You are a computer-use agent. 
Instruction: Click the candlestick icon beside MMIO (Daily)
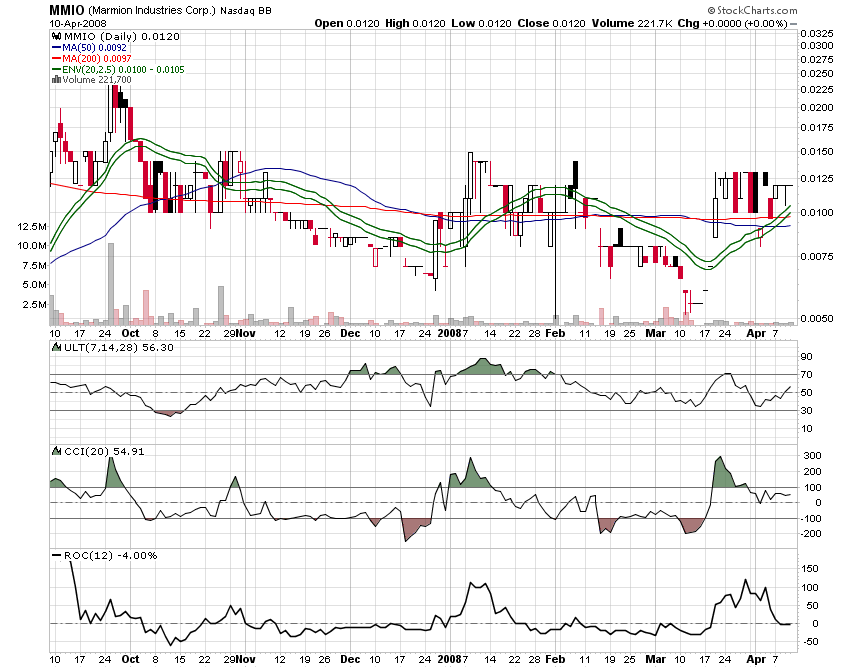[x=56, y=36]
